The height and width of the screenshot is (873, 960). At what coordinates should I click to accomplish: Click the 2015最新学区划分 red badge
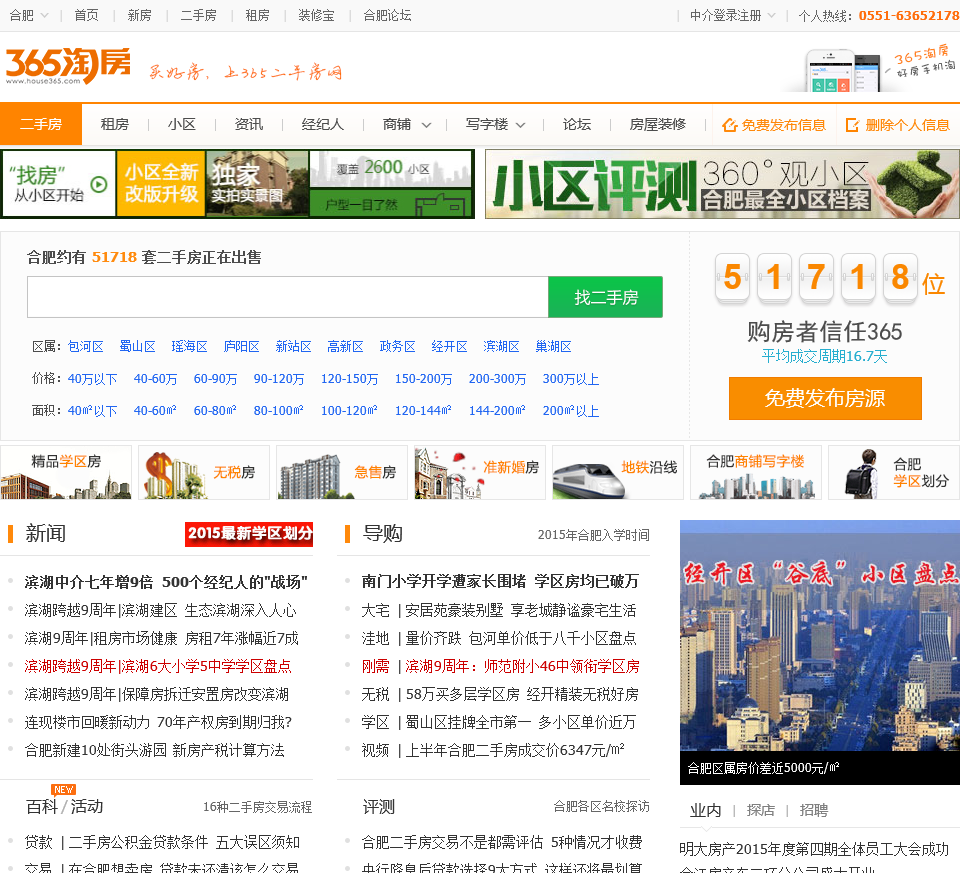click(x=249, y=534)
